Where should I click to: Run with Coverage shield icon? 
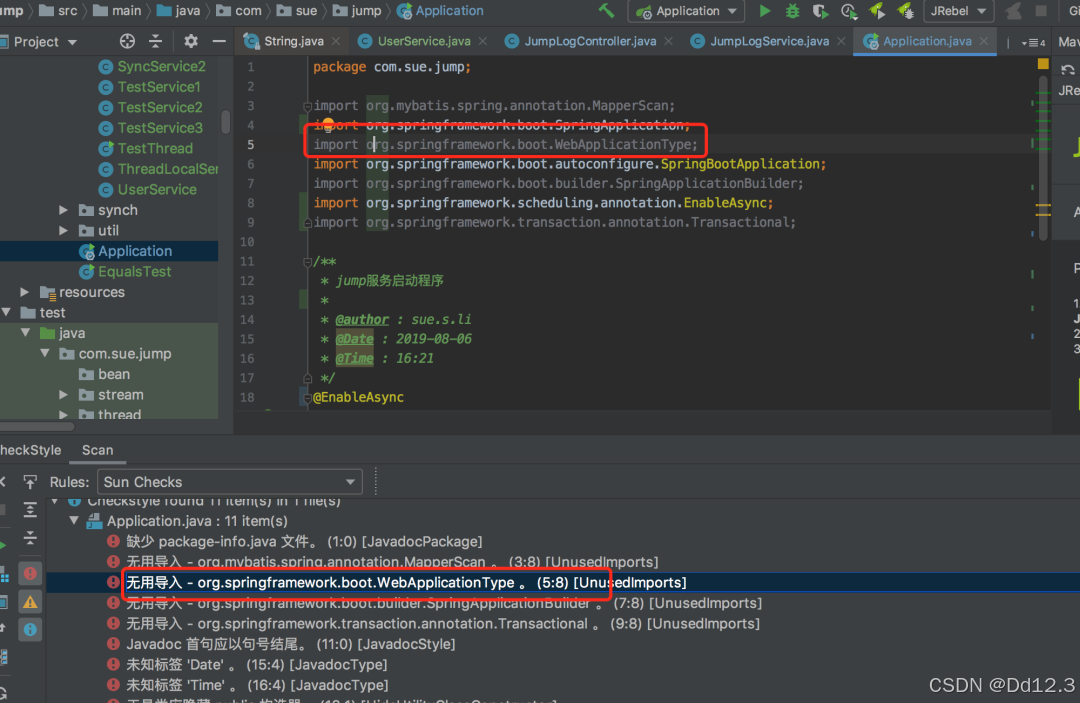pos(820,11)
